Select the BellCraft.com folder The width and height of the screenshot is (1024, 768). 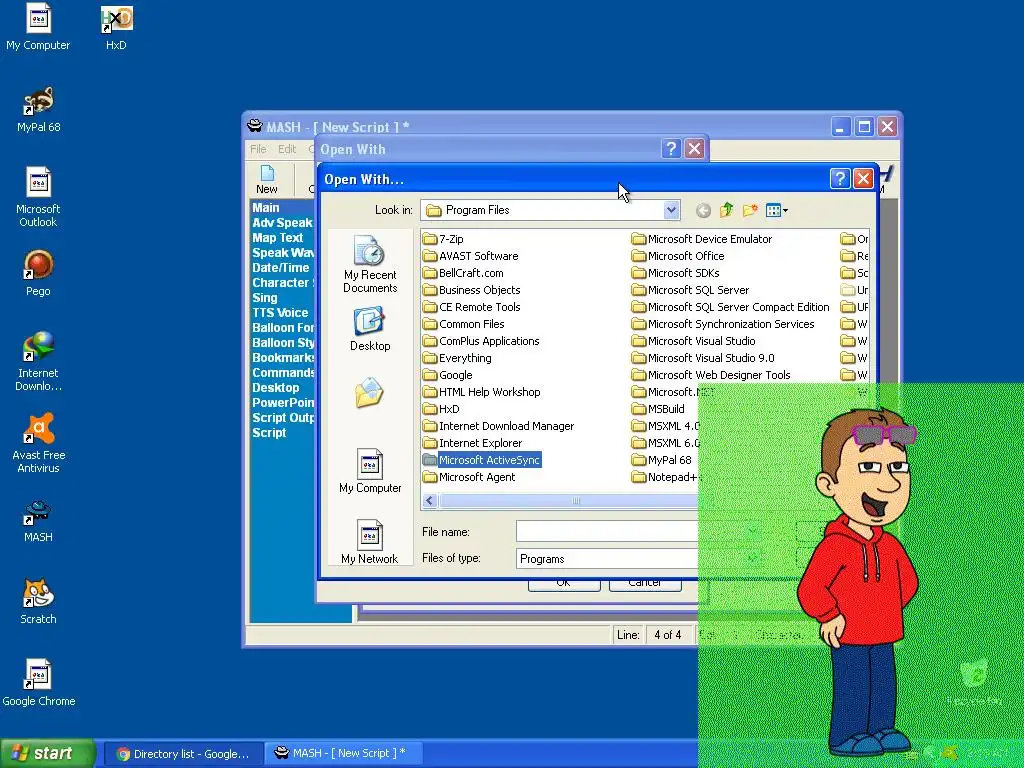[463, 273]
